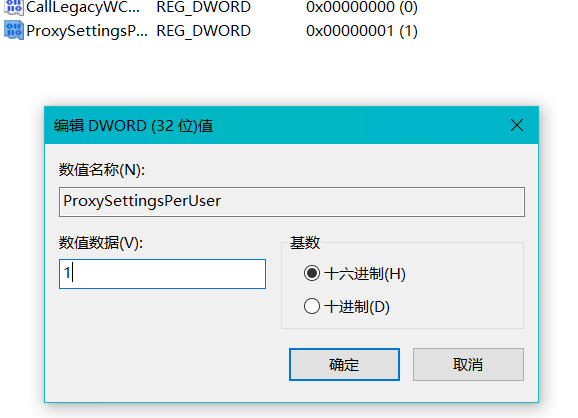
Task: Click the 十六进制(H) label text
Action: point(365,274)
